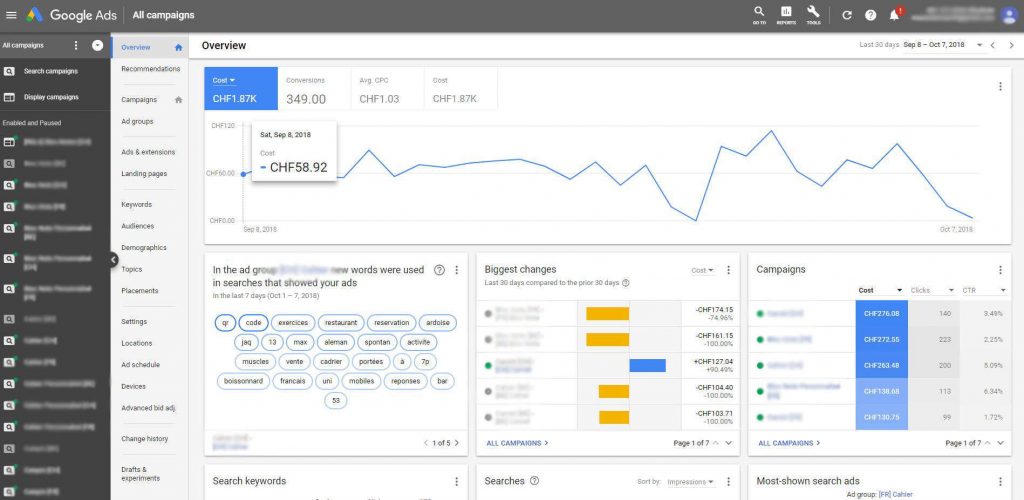Click the 'restaurant' search word chip
1024x500 pixels.
tap(341, 322)
